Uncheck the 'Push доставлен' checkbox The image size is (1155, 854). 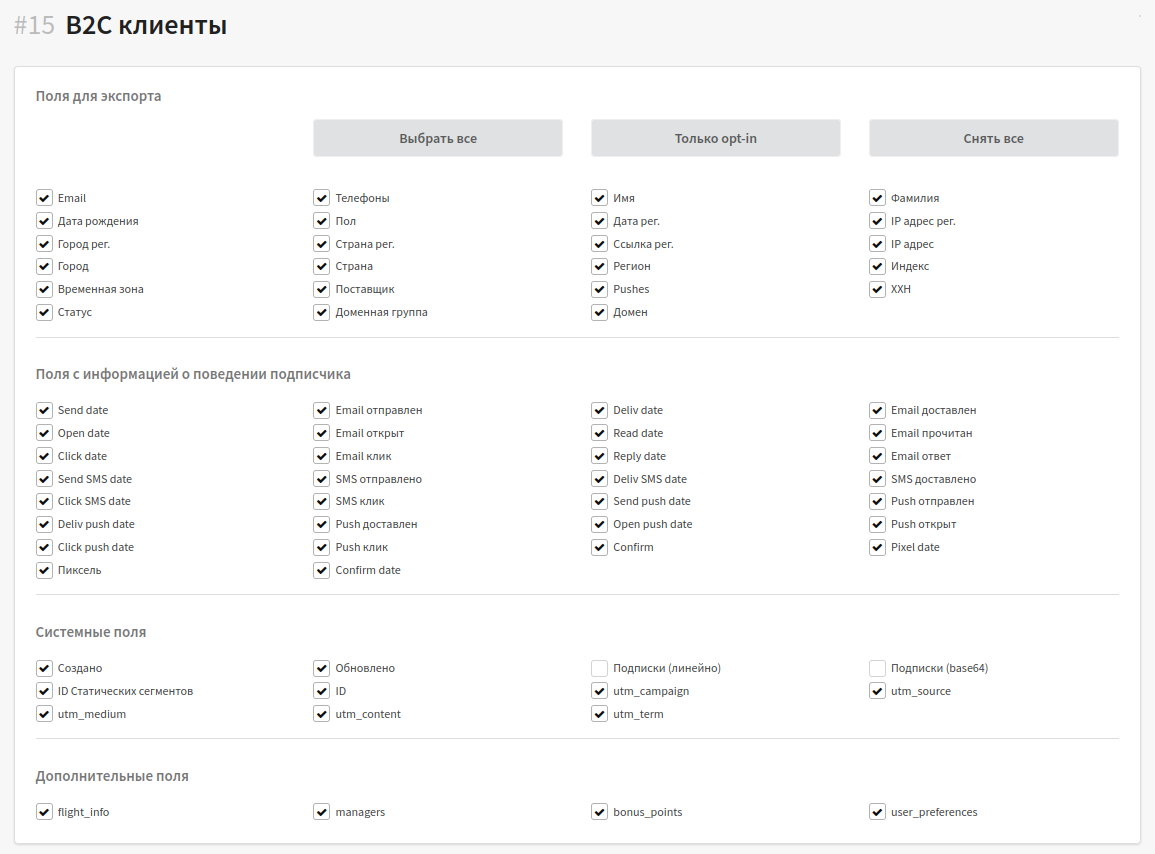click(321, 524)
